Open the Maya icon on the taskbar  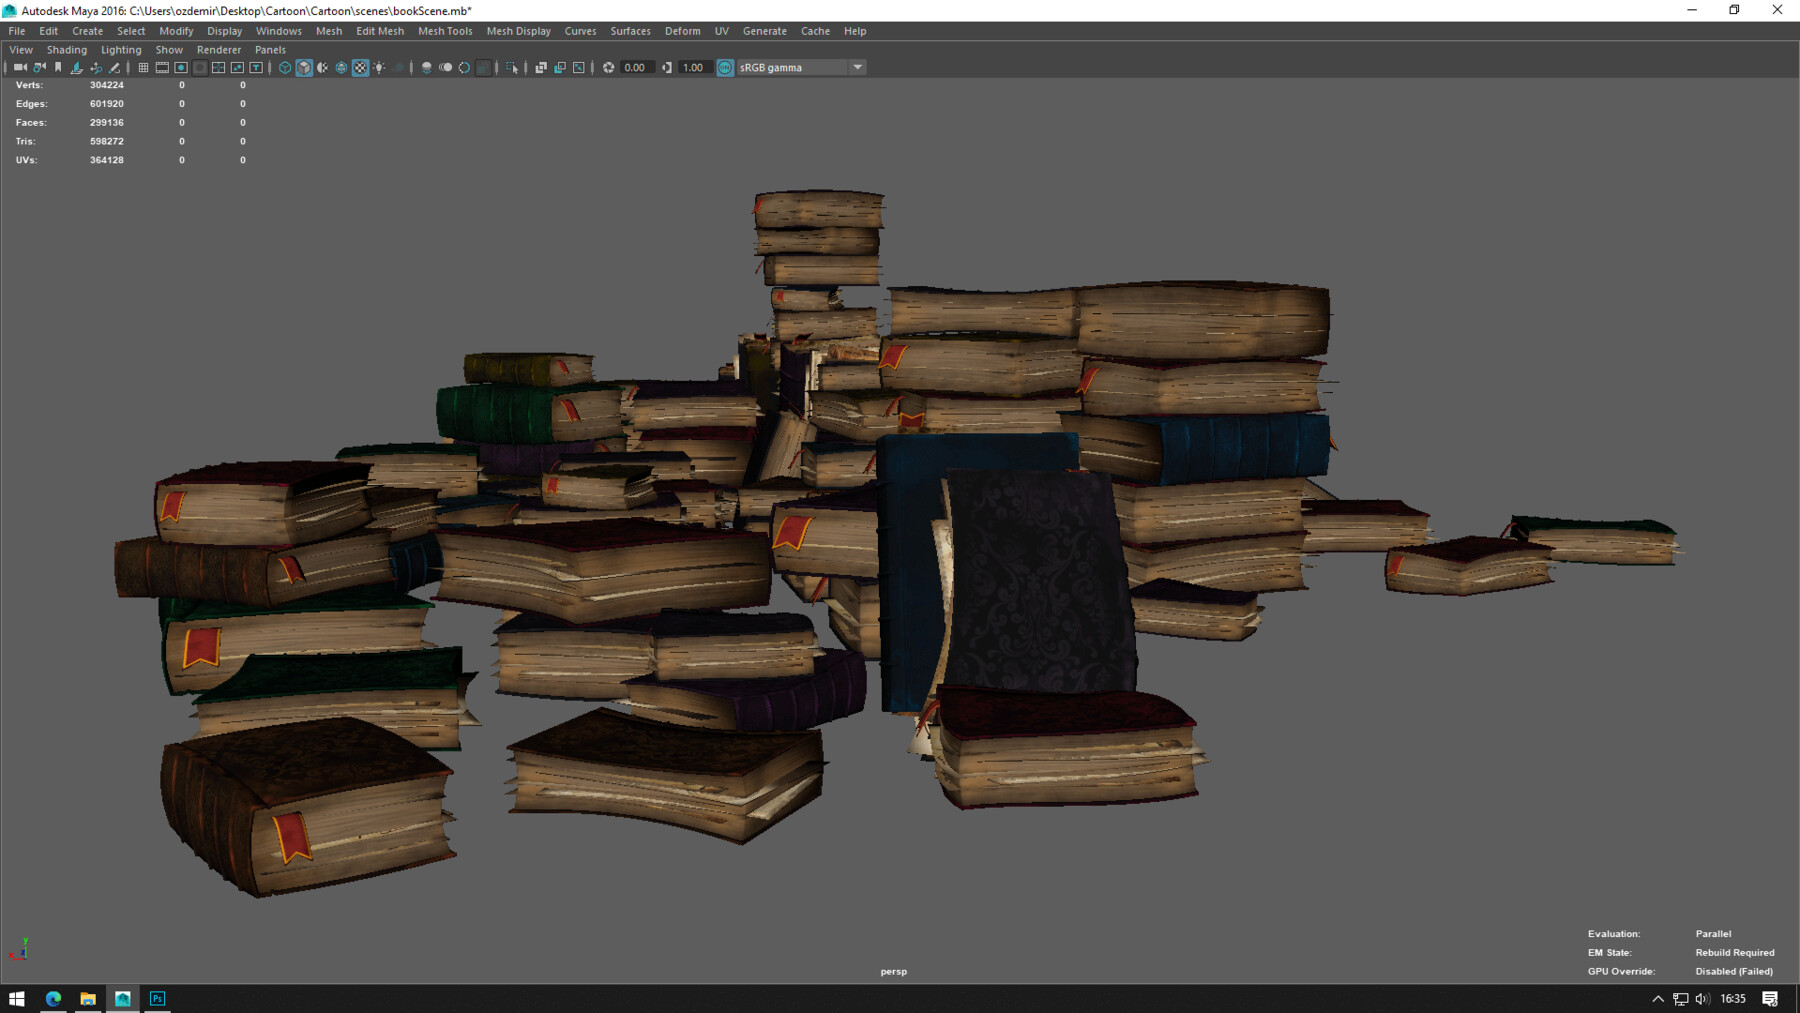pos(123,998)
